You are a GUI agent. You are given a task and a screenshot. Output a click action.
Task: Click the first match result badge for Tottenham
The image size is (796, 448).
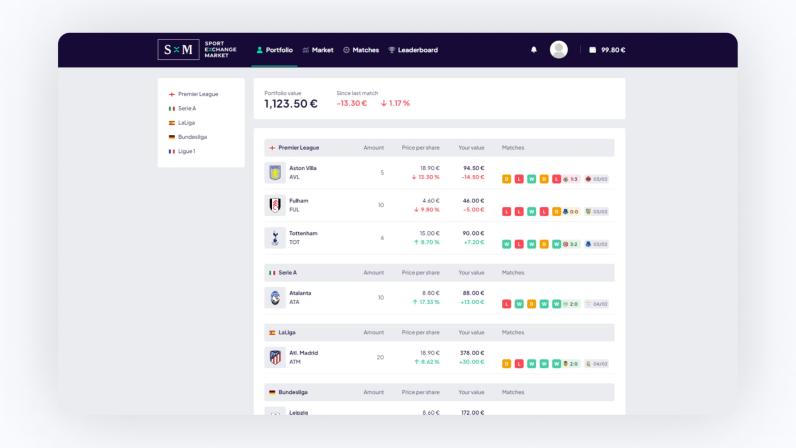tap(506, 244)
